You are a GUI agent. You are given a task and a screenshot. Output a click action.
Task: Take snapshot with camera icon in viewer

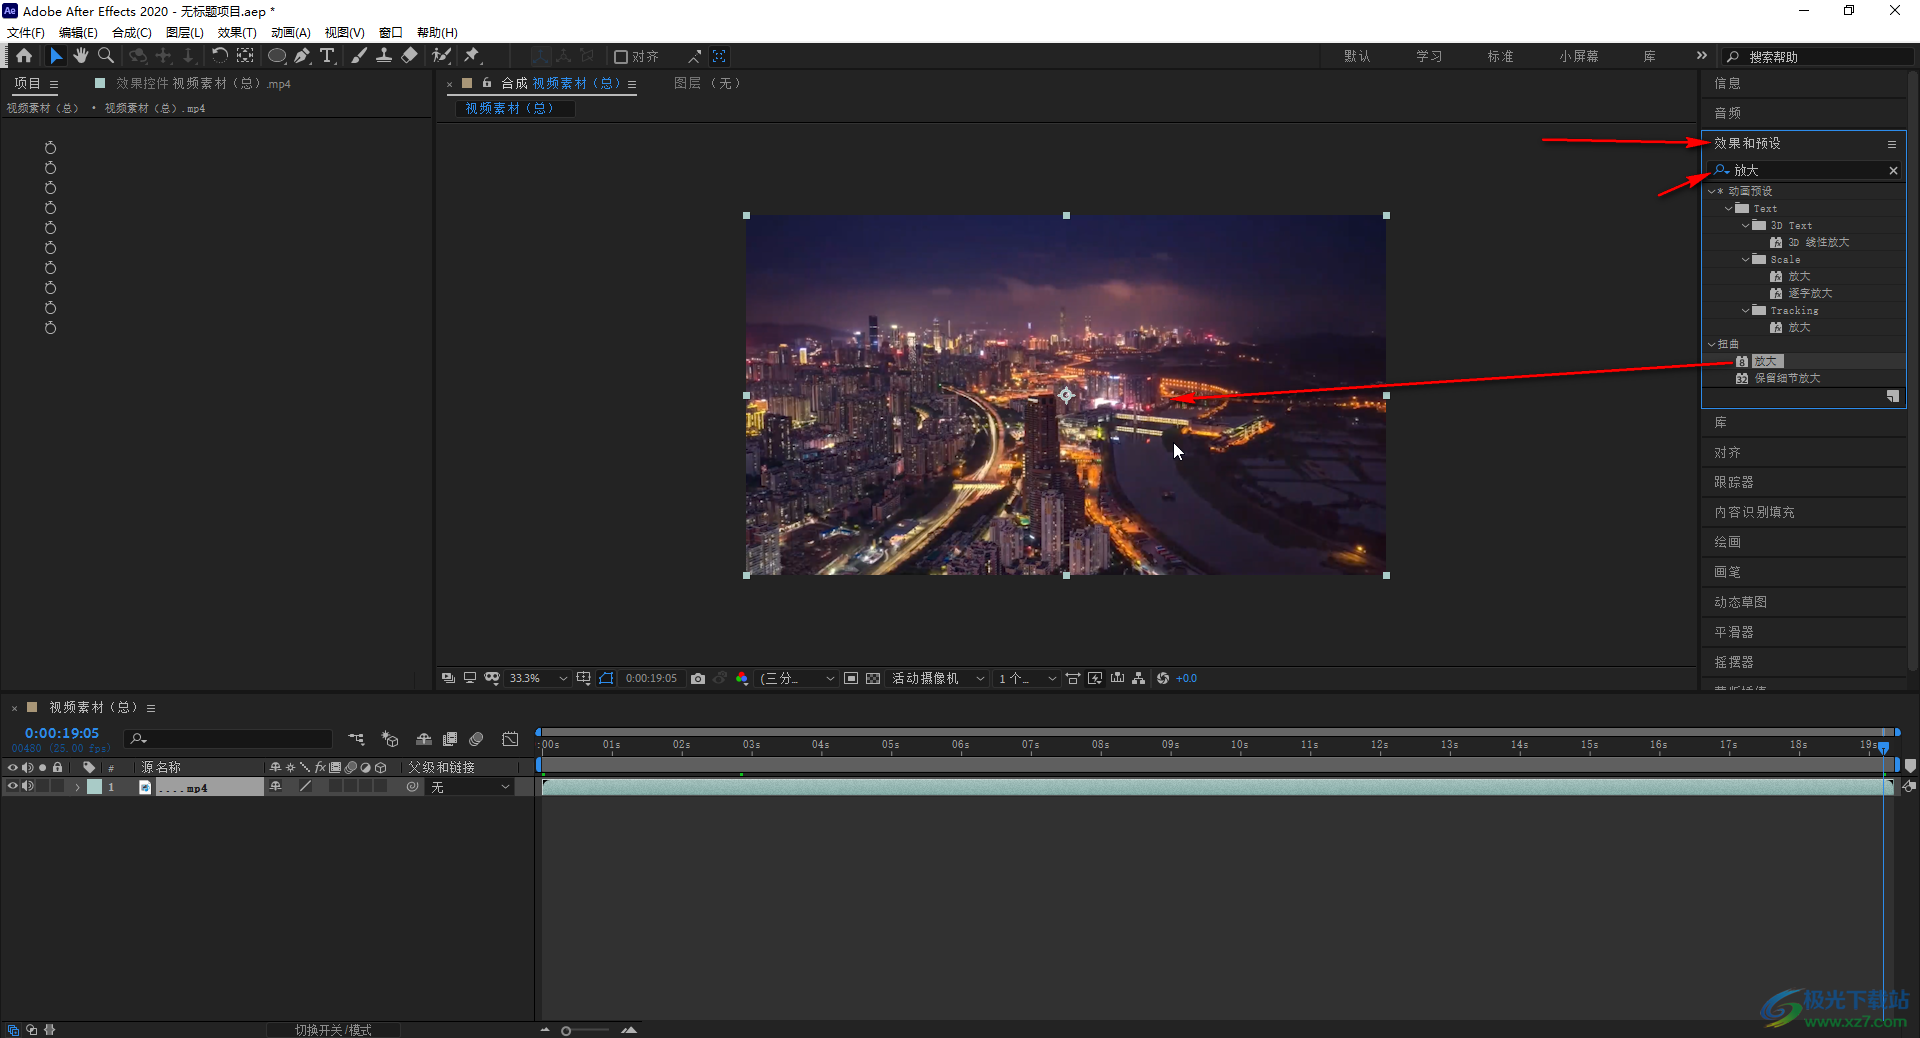698,678
